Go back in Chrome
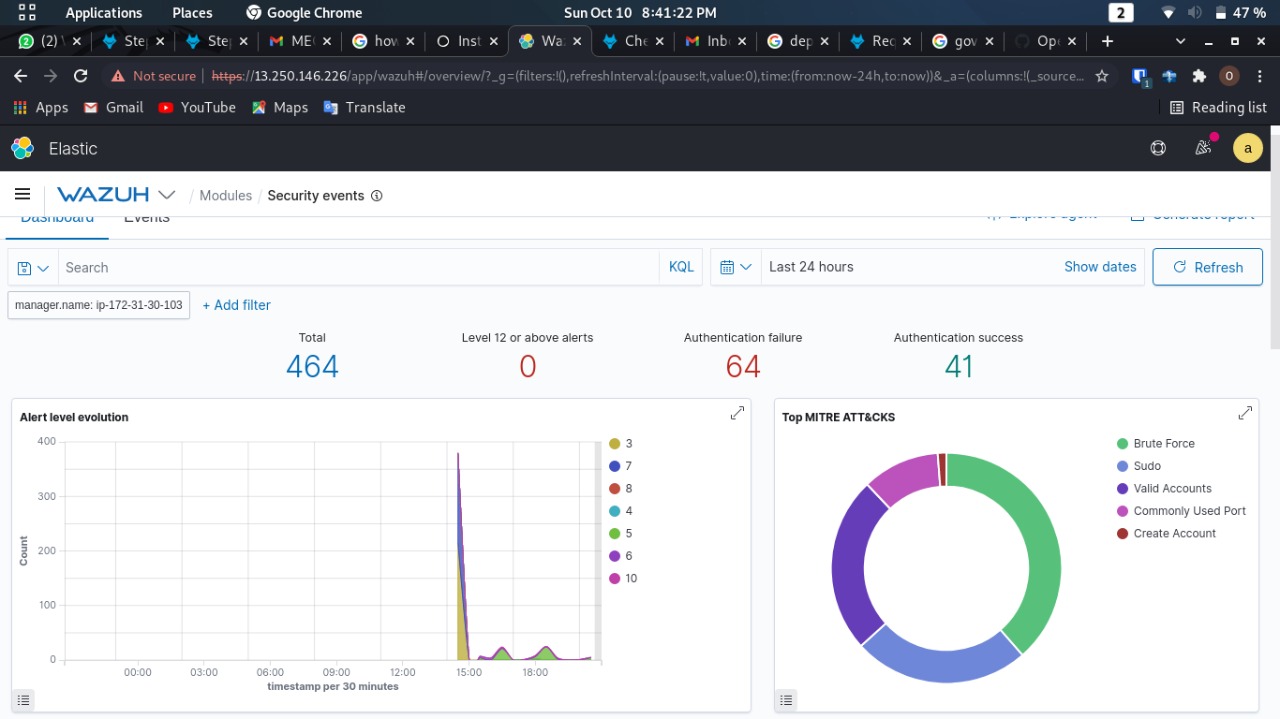 [19, 76]
